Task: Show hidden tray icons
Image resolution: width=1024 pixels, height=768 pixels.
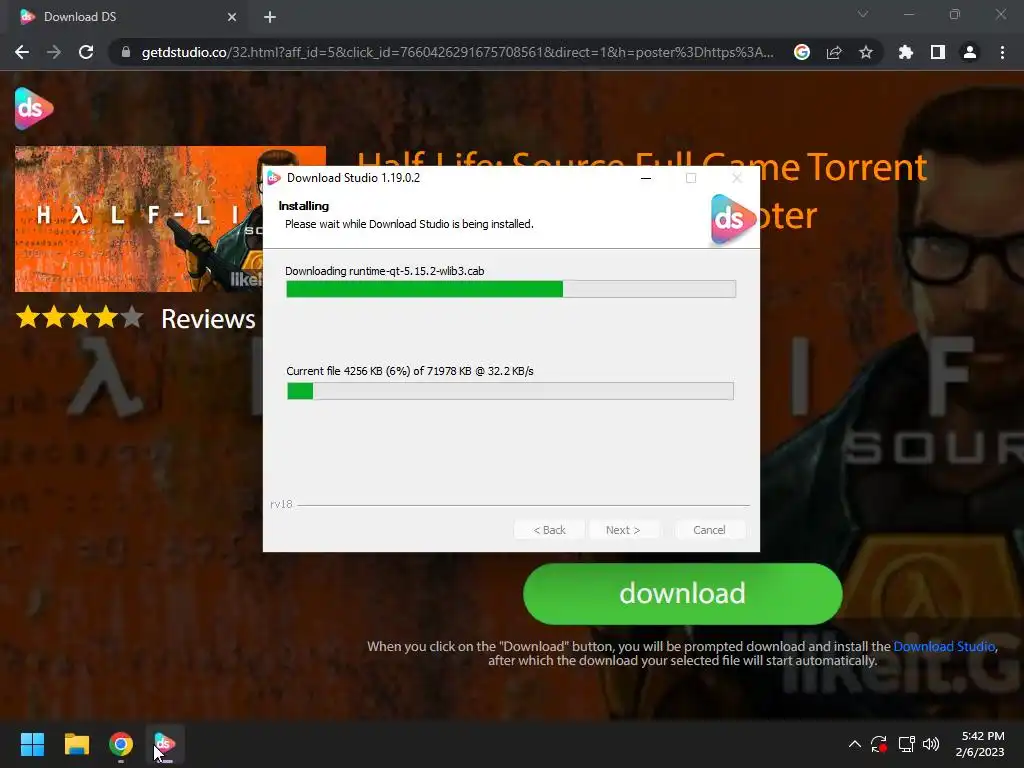Action: [x=854, y=744]
